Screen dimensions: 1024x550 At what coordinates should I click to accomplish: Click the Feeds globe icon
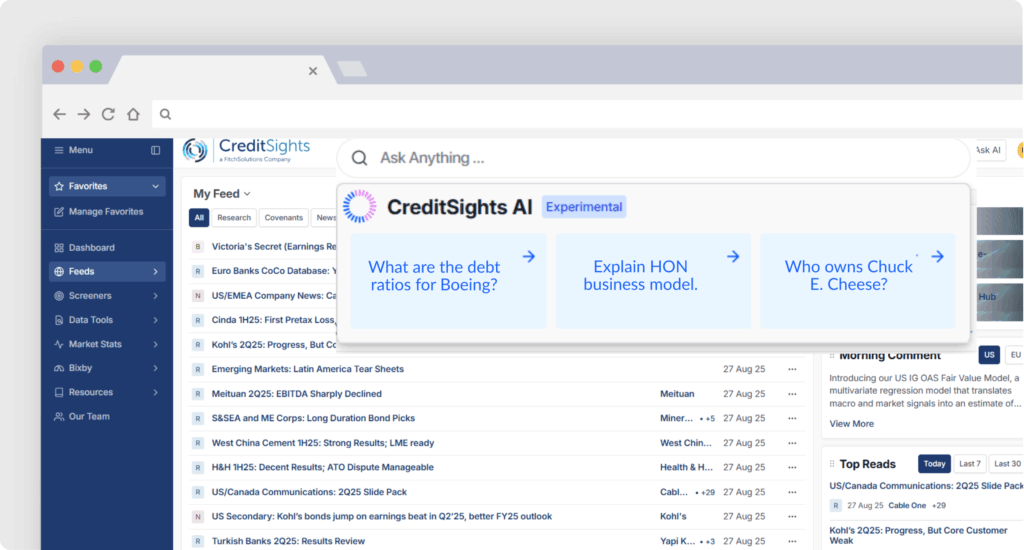tap(59, 272)
